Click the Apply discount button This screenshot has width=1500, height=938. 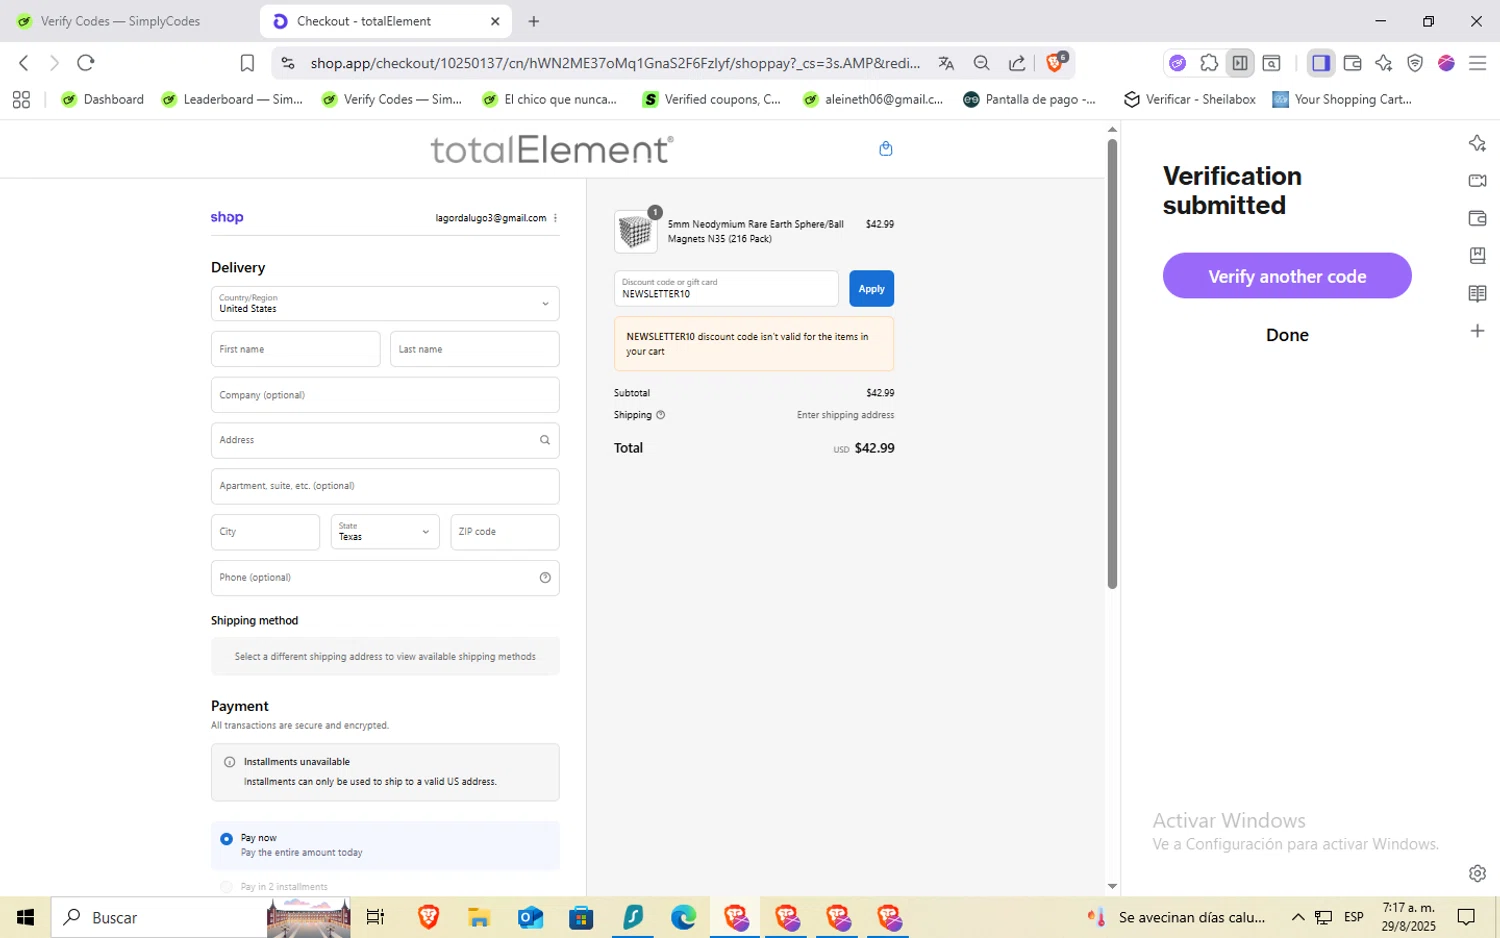871,289
